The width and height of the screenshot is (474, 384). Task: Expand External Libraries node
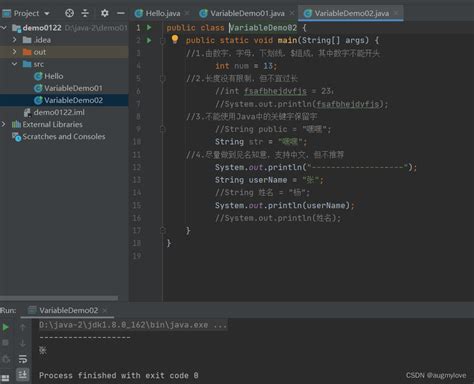pos(3,124)
